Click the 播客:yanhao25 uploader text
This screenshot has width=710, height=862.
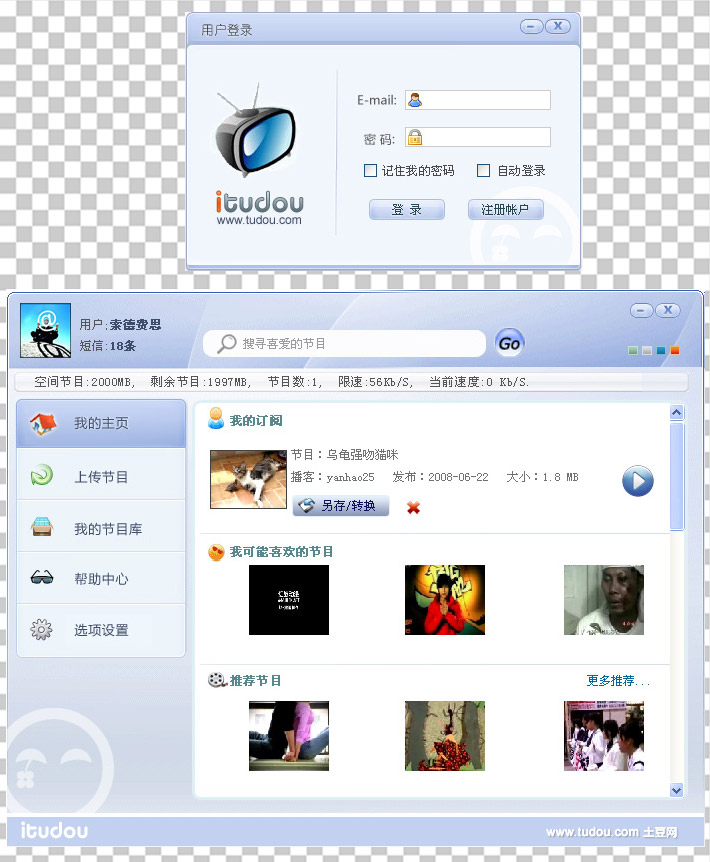click(x=332, y=477)
